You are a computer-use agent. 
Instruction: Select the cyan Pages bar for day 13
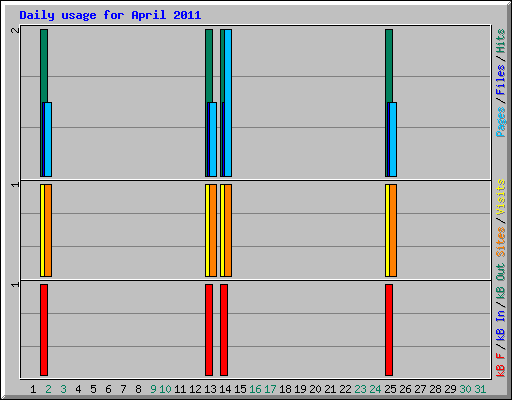213,139
